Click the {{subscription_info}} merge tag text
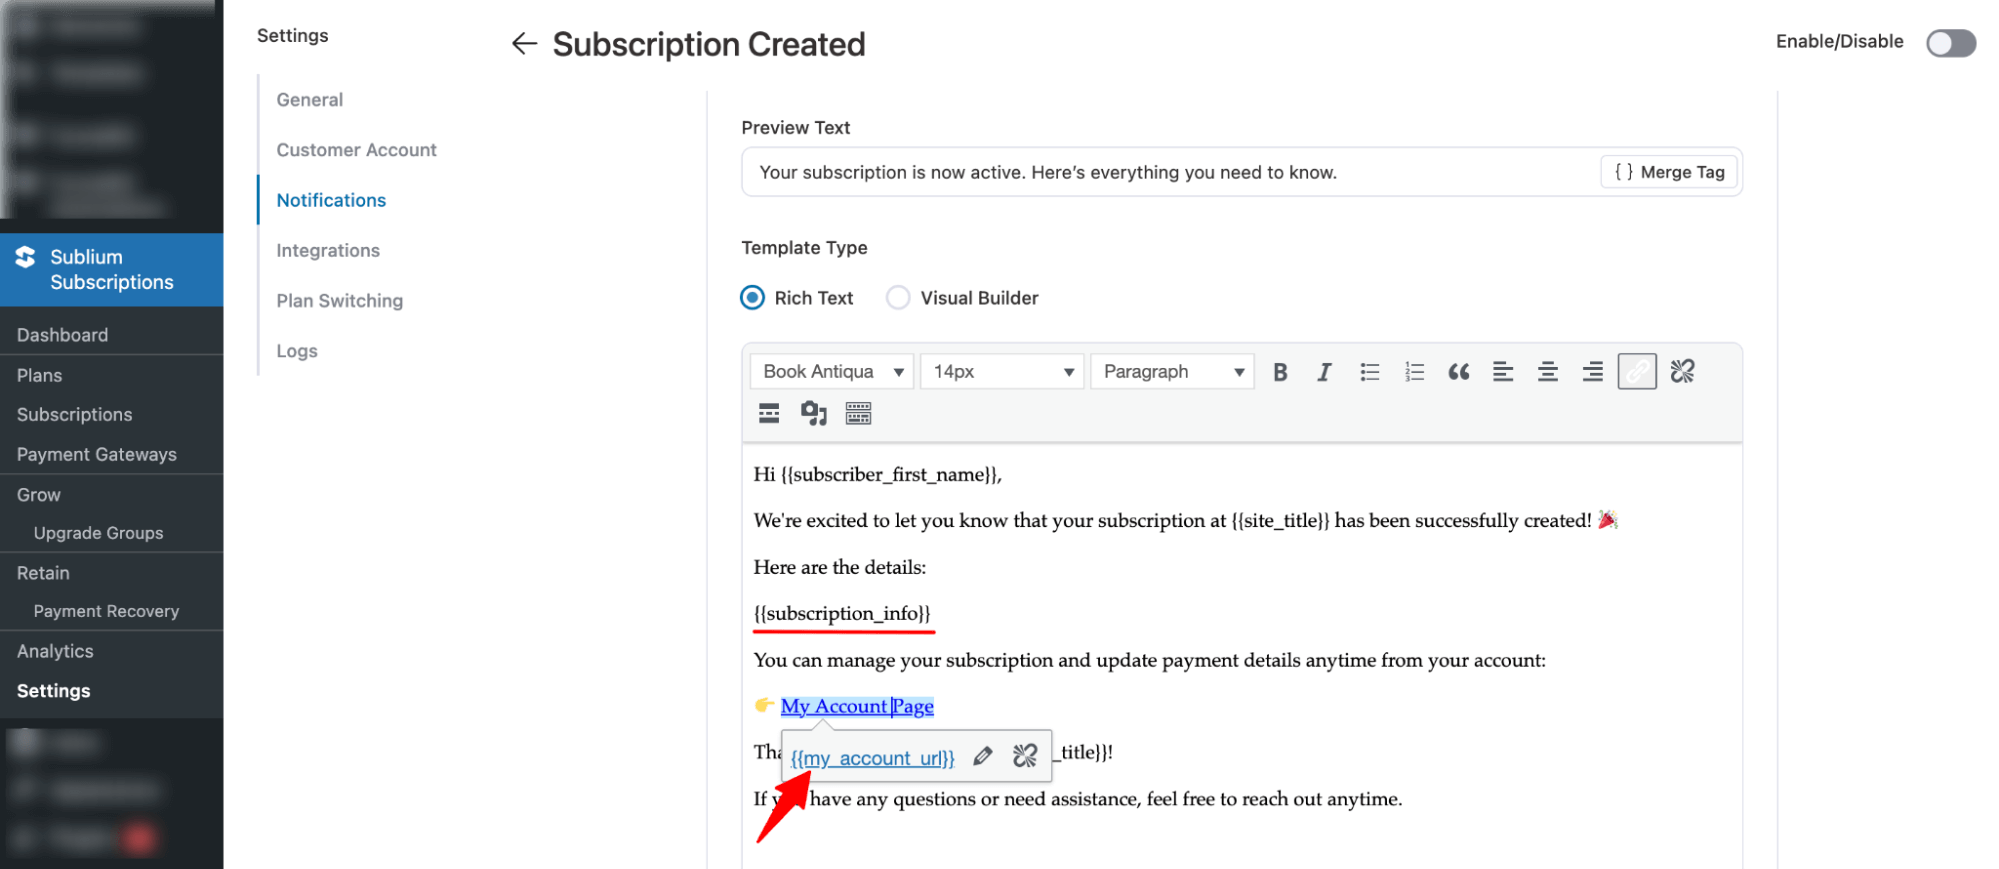The height and width of the screenshot is (869, 1999). pyautogui.click(x=842, y=613)
